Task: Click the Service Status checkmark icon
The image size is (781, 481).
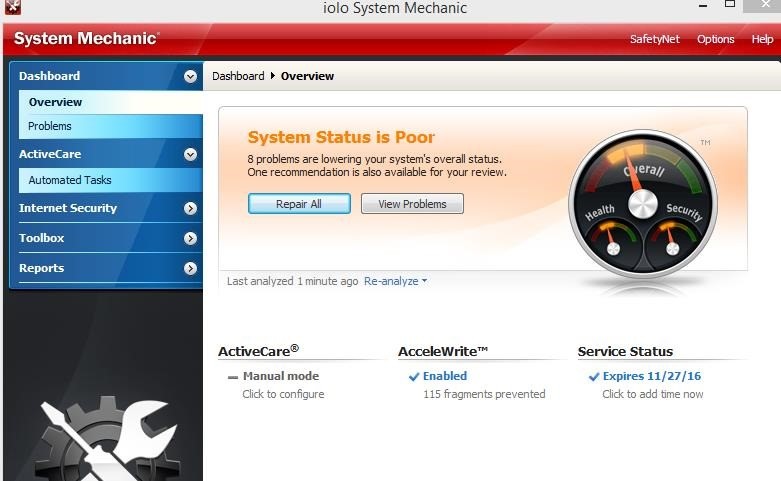Action: (x=593, y=377)
